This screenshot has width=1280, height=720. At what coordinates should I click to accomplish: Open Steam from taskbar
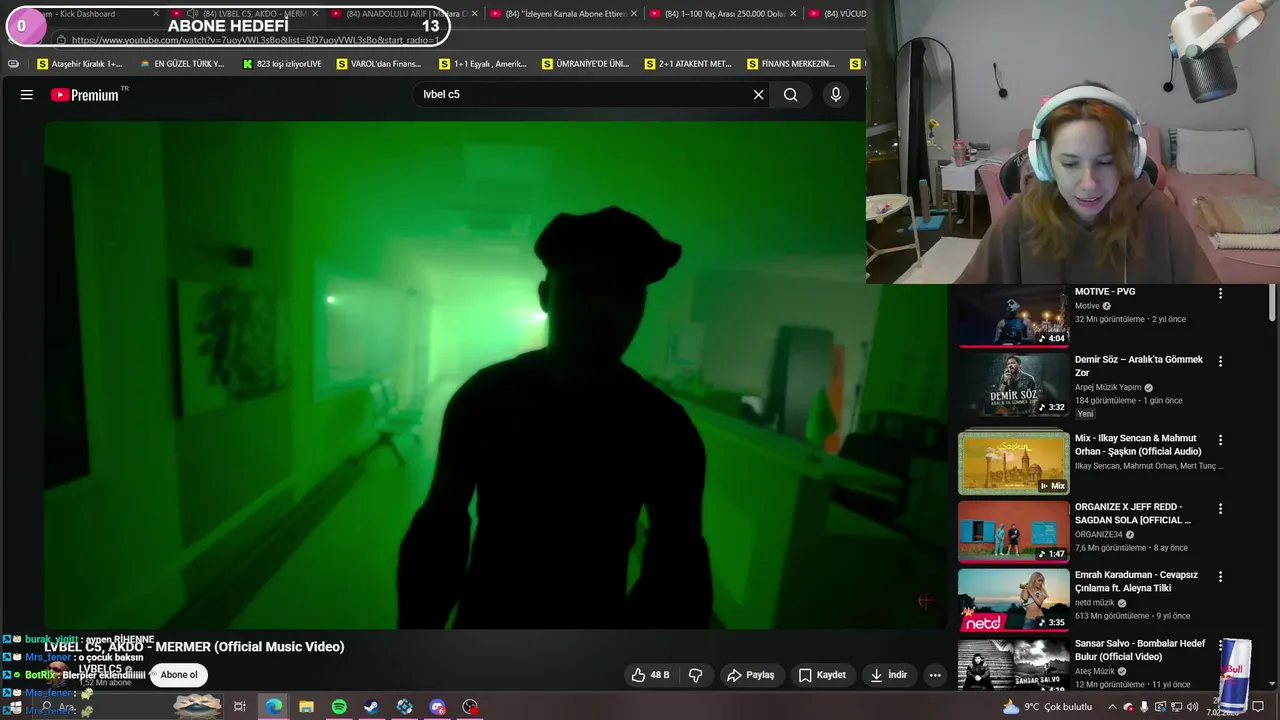point(371,707)
